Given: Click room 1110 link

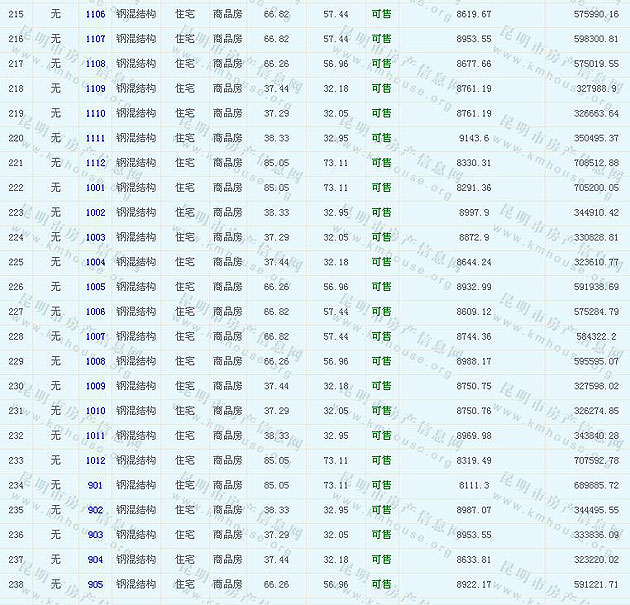Looking at the screenshot, I should [x=95, y=113].
